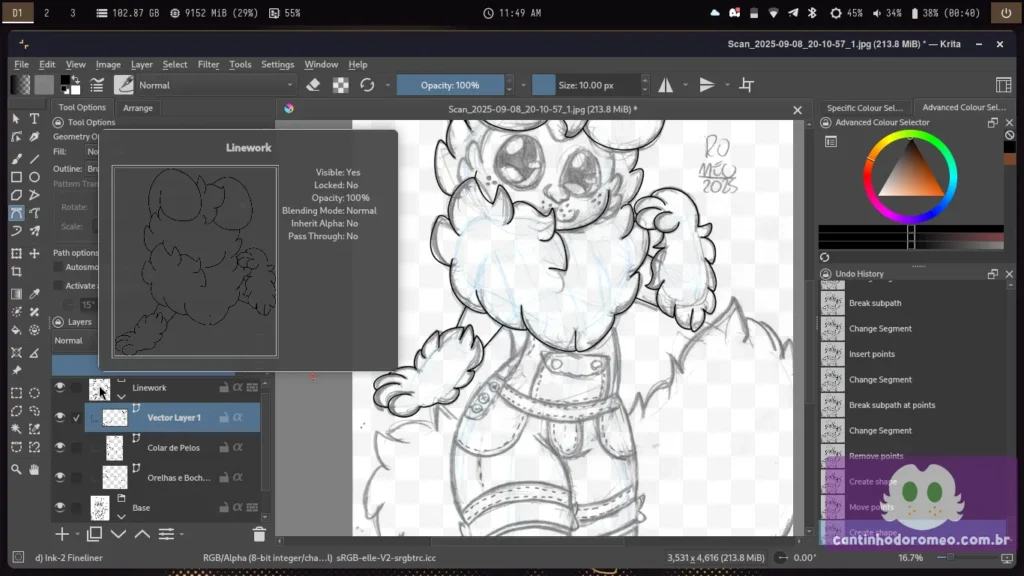Open the Settings menu
Image resolution: width=1024 pixels, height=576 pixels.
(x=278, y=64)
